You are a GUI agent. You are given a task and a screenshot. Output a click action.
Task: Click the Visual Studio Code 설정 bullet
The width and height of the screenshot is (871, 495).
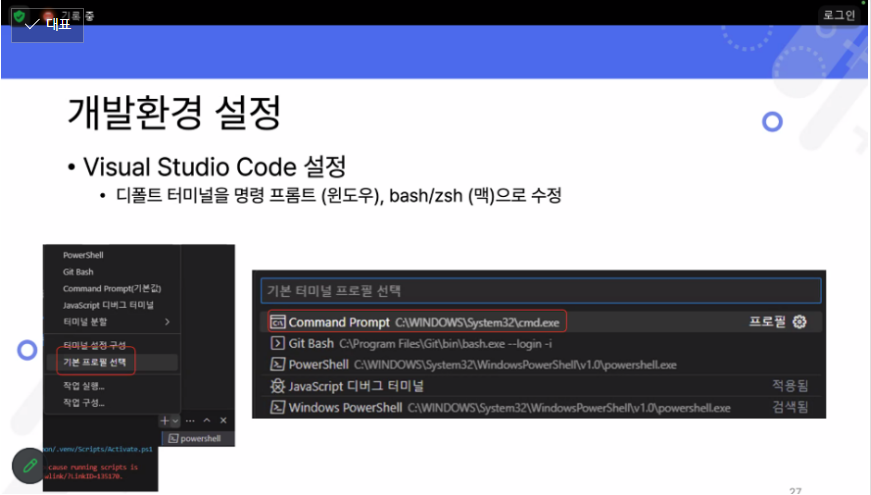[x=214, y=167]
